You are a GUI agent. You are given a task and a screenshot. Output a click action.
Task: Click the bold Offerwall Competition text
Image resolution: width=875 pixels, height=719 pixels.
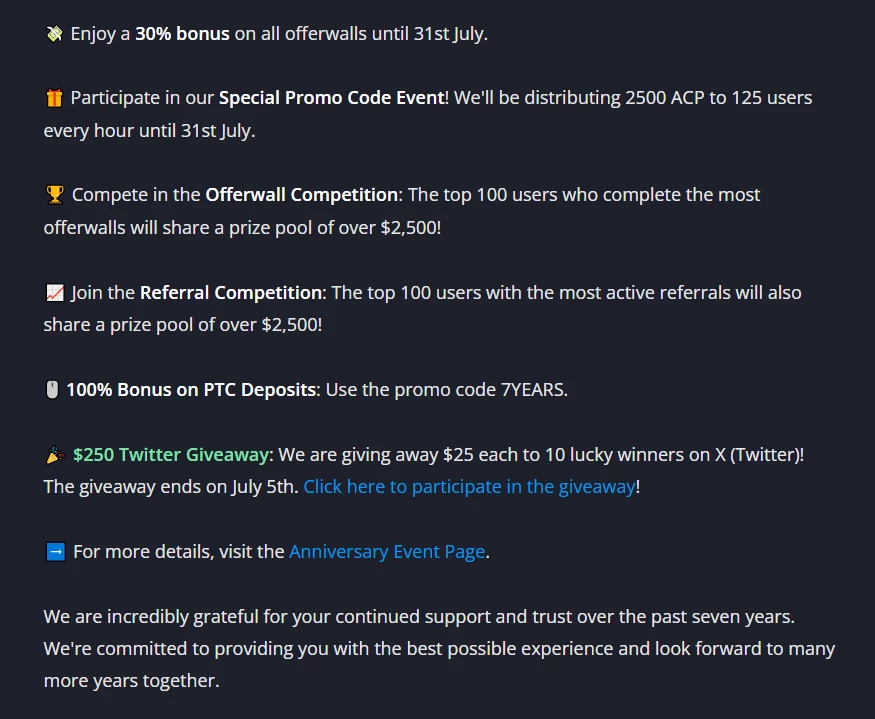(x=301, y=195)
